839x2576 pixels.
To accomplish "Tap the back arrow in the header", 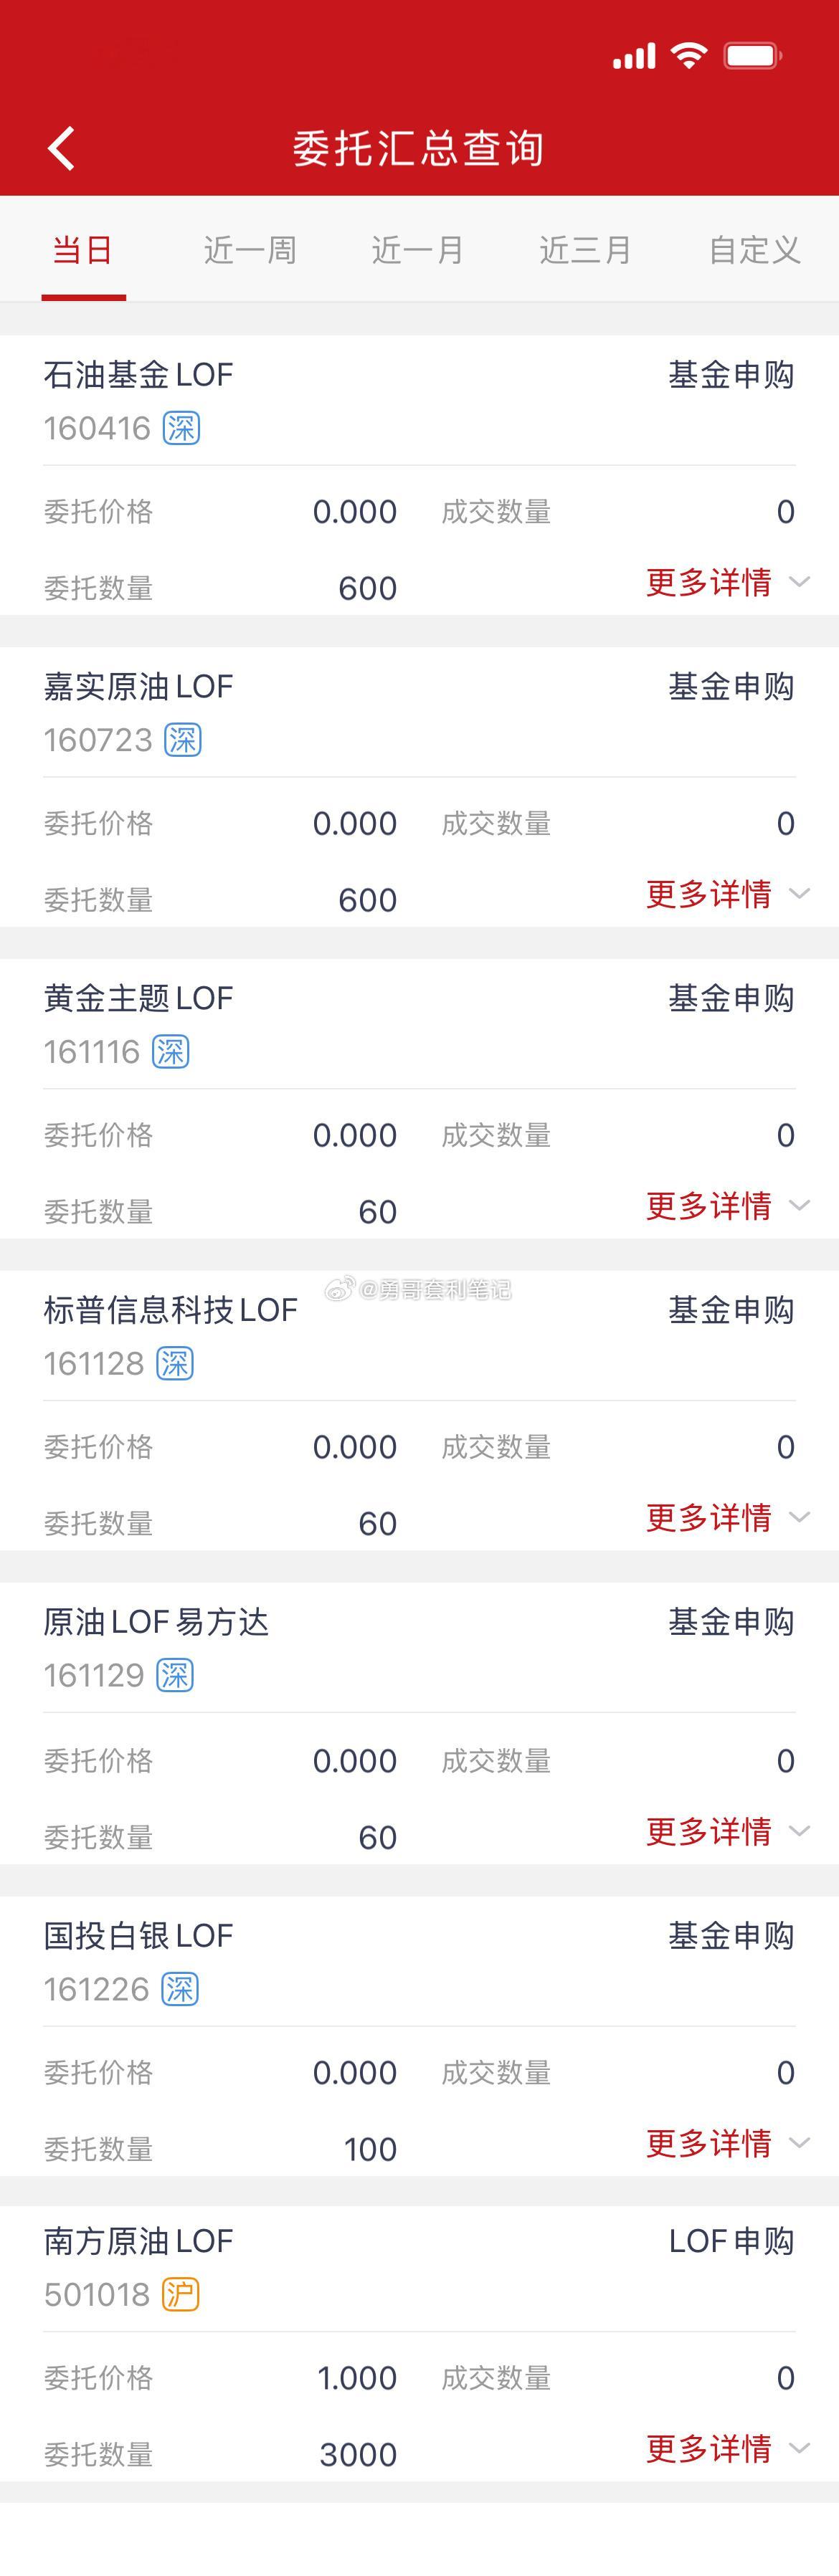I will pos(62,147).
